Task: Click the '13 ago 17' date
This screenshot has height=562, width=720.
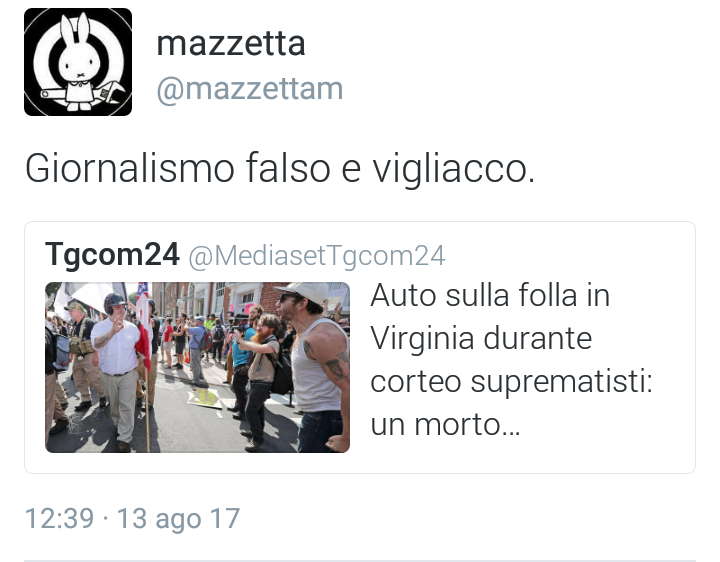Action: [178, 519]
